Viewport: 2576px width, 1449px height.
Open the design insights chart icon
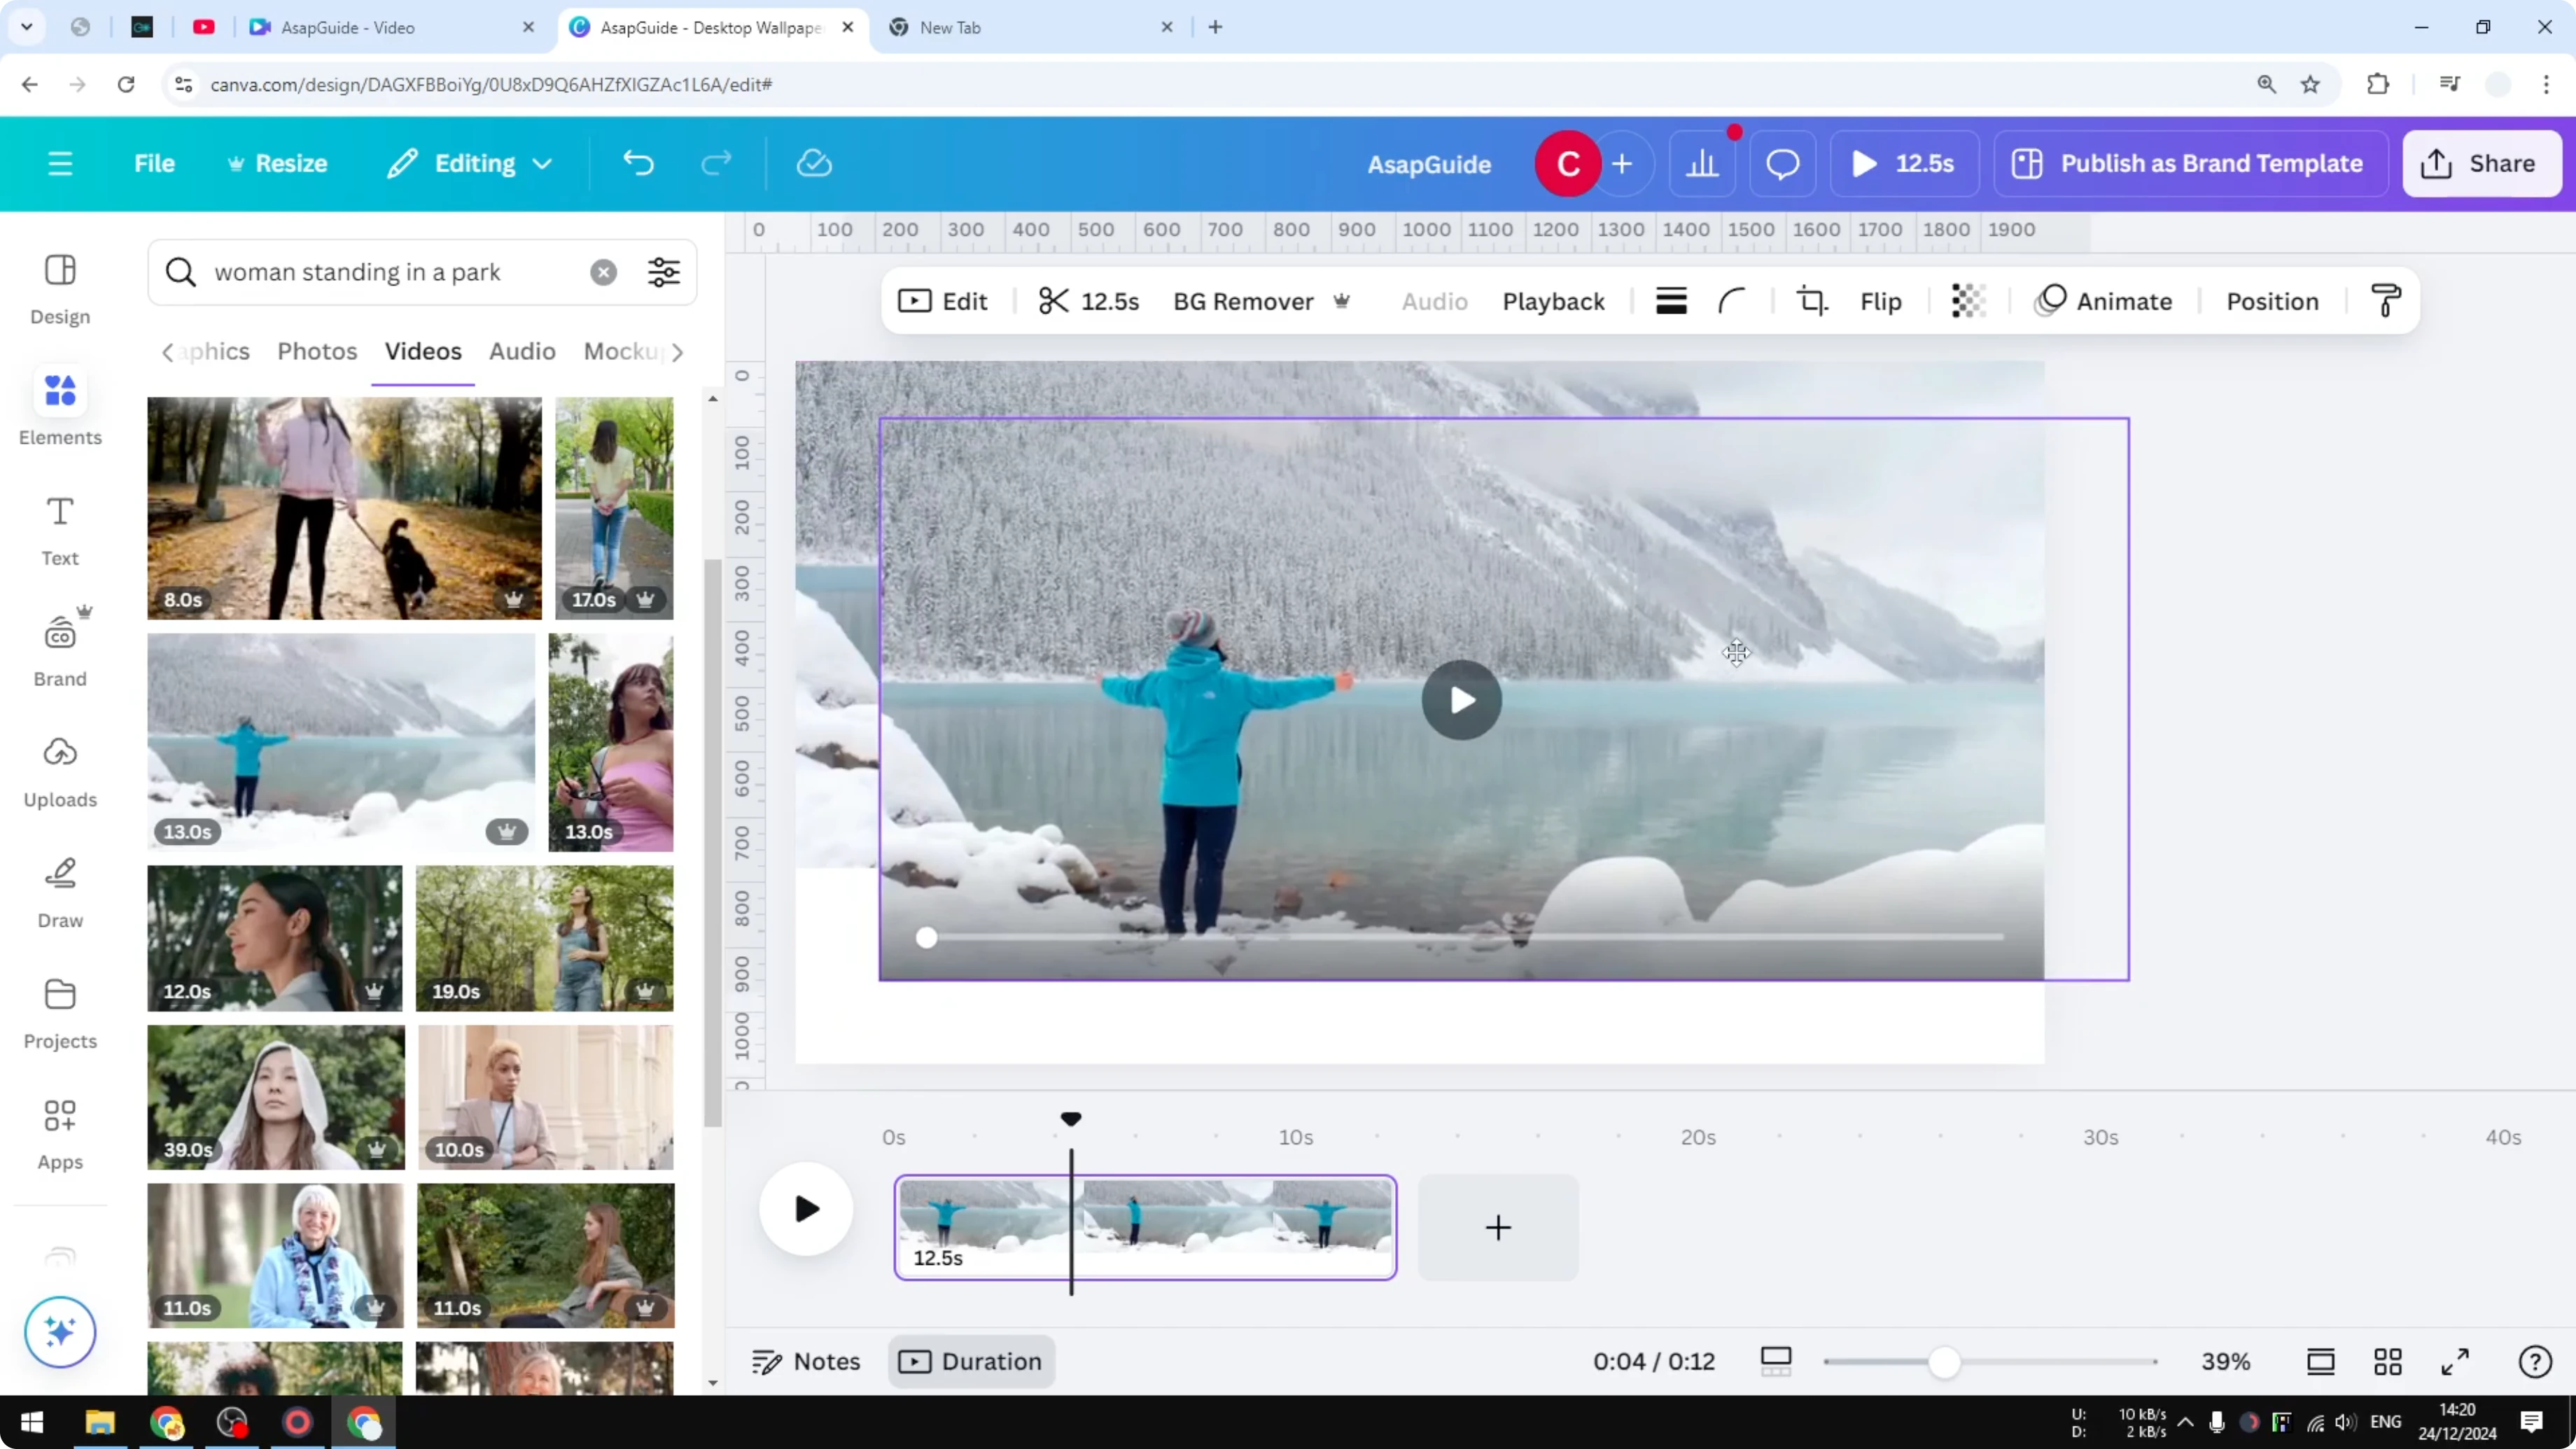tap(1703, 163)
